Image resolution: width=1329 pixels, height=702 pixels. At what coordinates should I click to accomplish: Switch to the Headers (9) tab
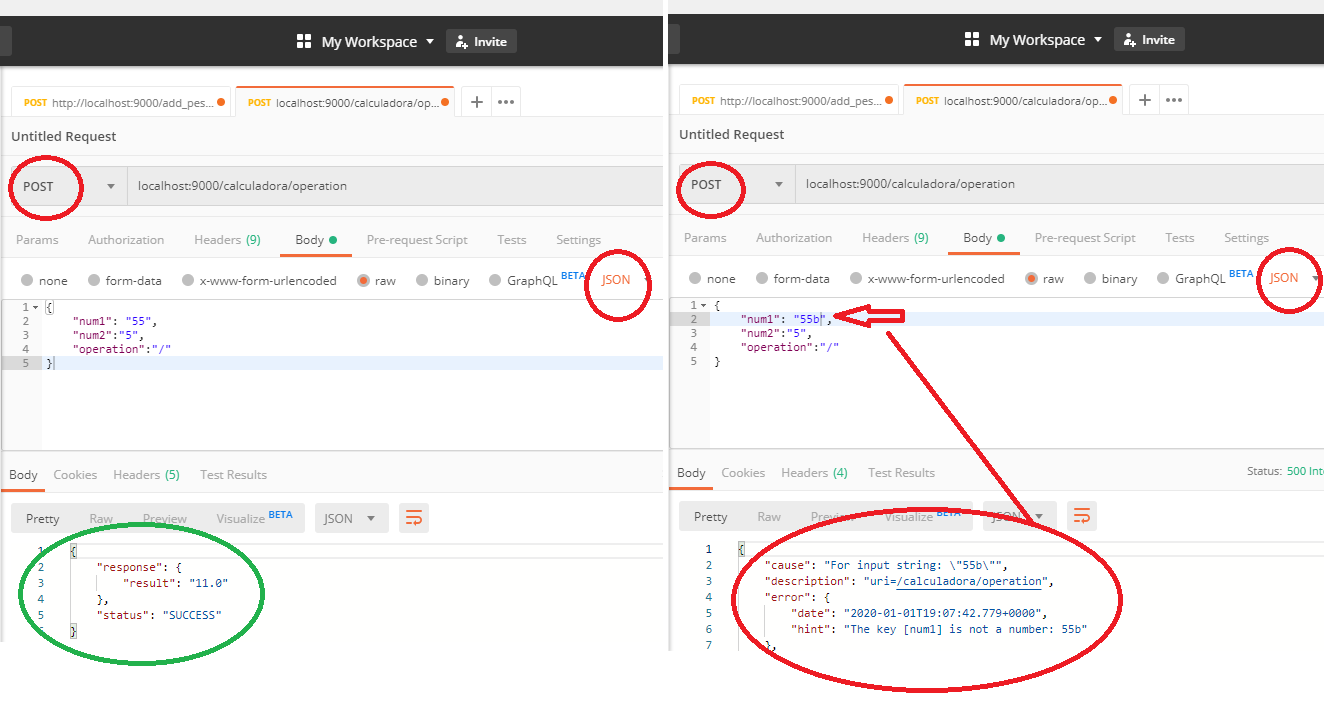[227, 239]
